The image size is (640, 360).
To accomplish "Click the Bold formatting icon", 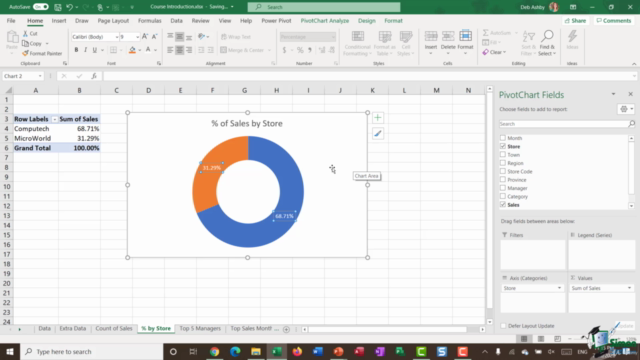I will tap(76, 50).
